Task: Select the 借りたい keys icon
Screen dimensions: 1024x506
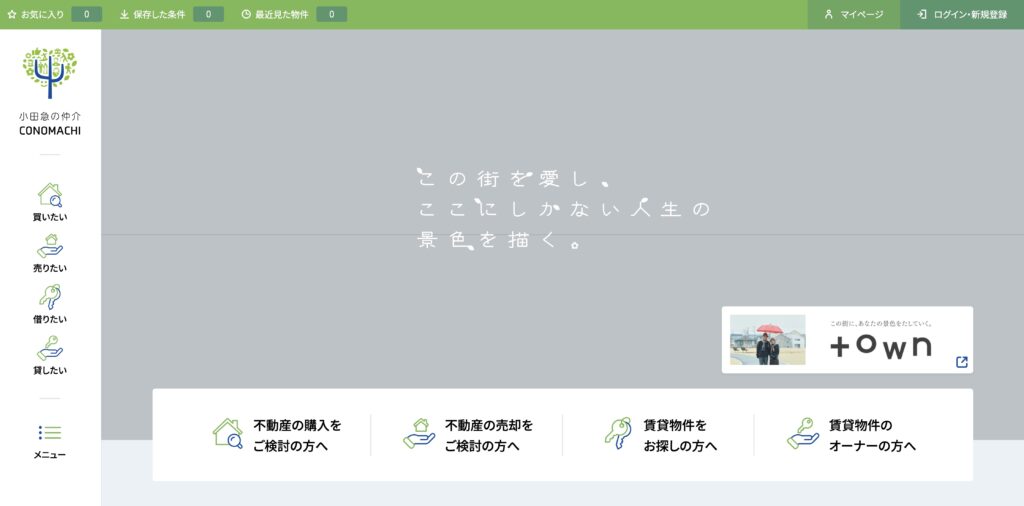Action: (50, 297)
